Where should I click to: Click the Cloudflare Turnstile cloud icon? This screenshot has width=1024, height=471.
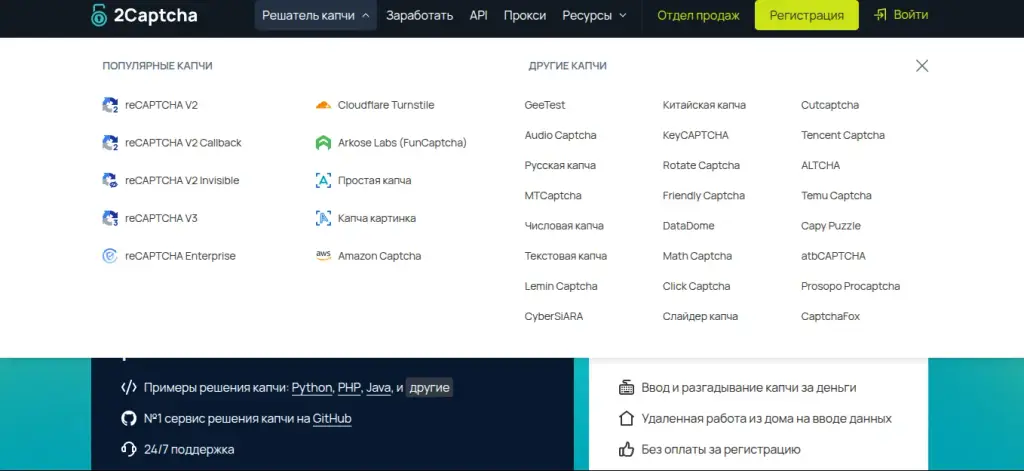point(323,105)
